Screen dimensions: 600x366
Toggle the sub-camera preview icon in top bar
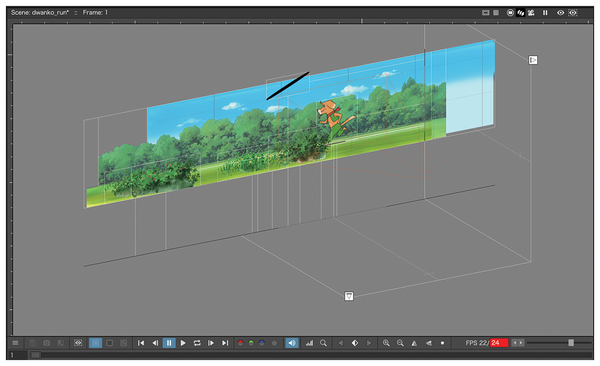click(x=573, y=13)
